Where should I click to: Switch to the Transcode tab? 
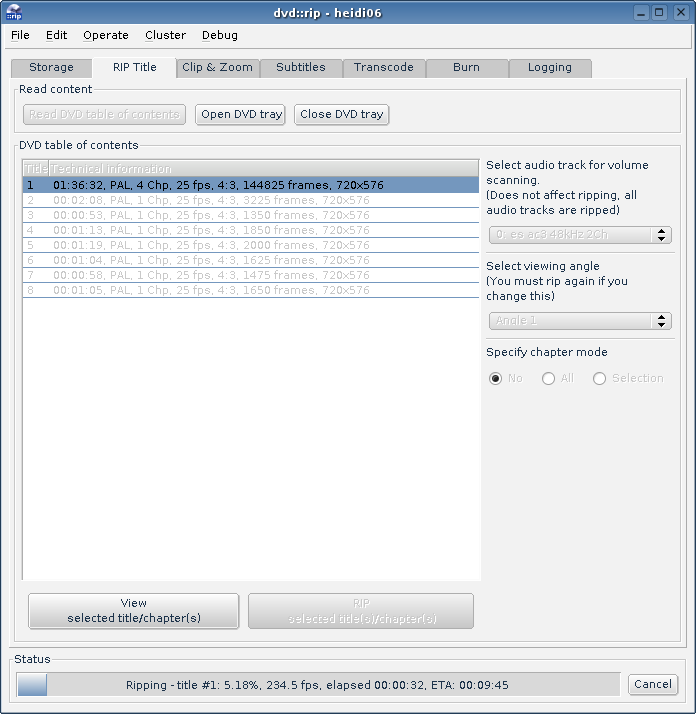click(x=384, y=67)
